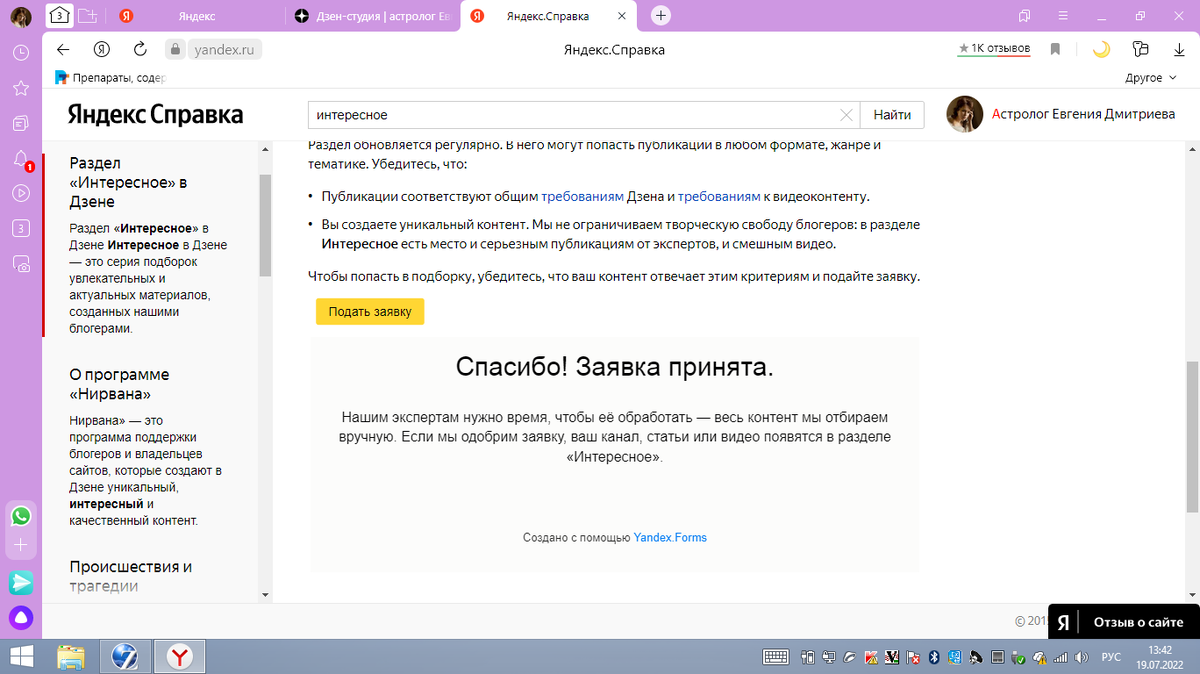Image resolution: width=1200 pixels, height=674 pixels.
Task: Take a screenshot with sidebar camera icon
Action: 20,264
